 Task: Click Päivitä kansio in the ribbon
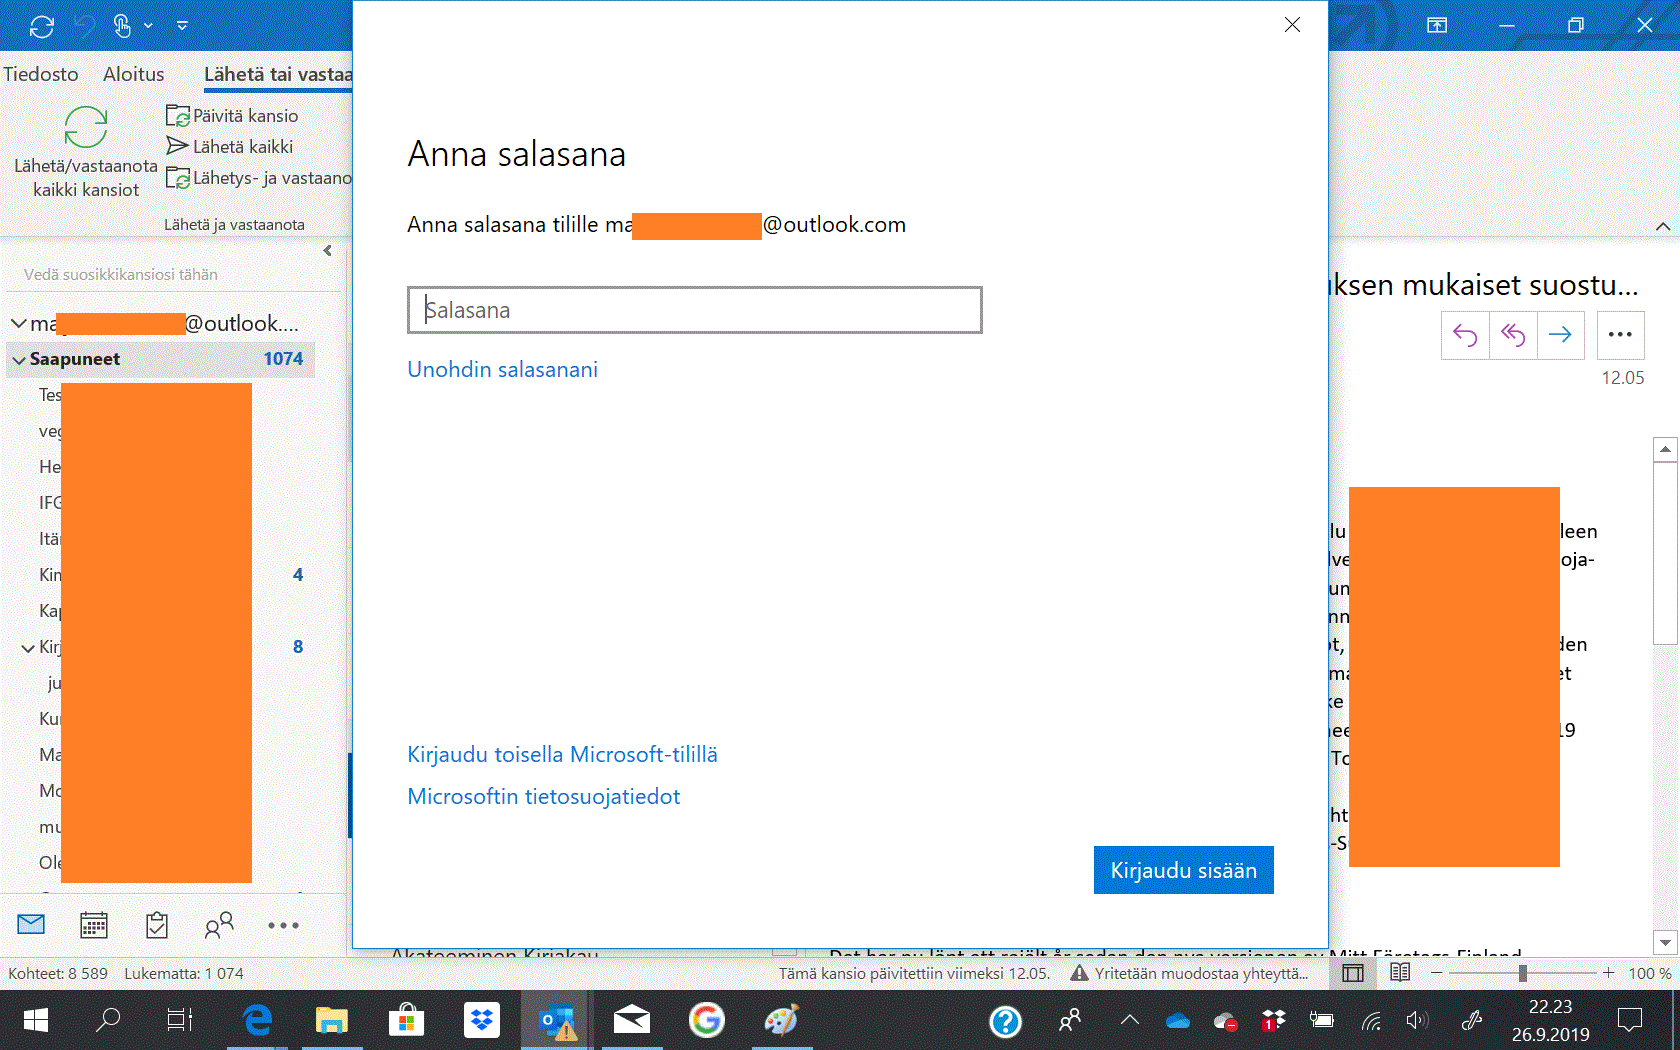point(232,116)
